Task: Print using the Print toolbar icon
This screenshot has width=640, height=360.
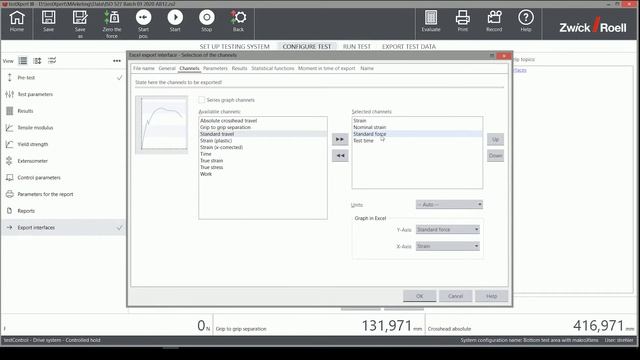Action: tap(462, 21)
